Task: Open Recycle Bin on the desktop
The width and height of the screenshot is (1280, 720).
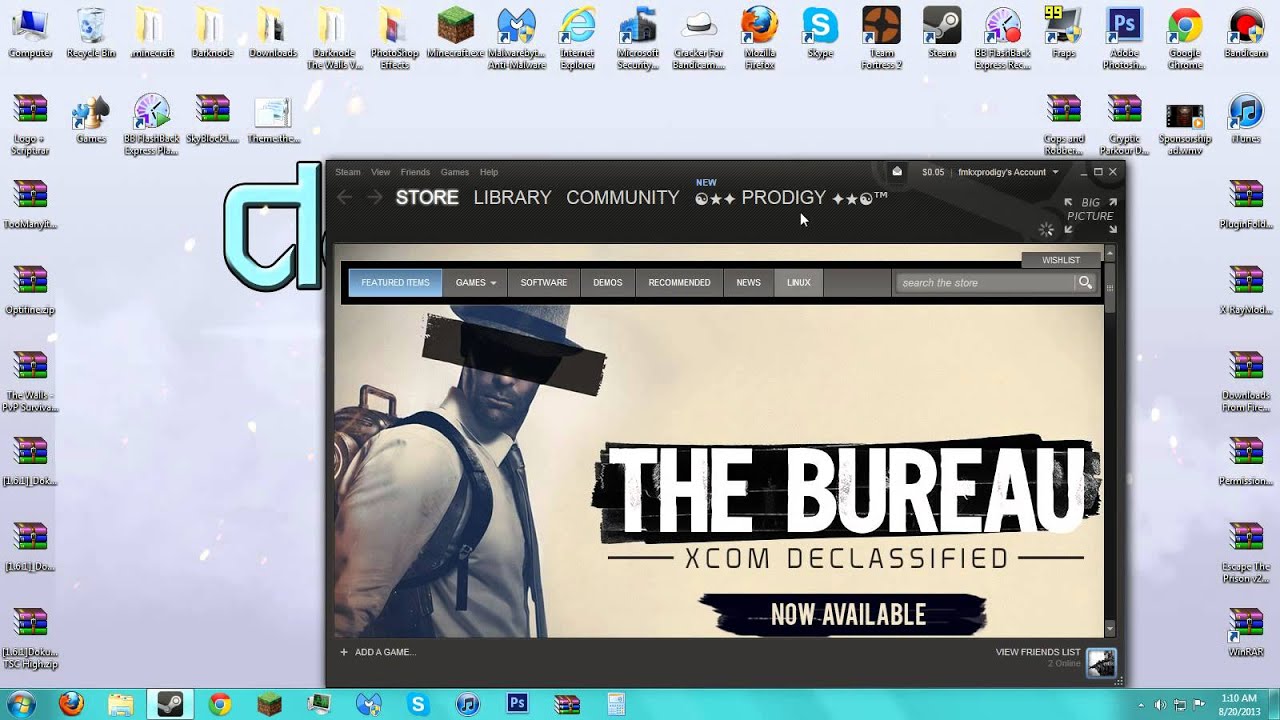Action: 91,34
